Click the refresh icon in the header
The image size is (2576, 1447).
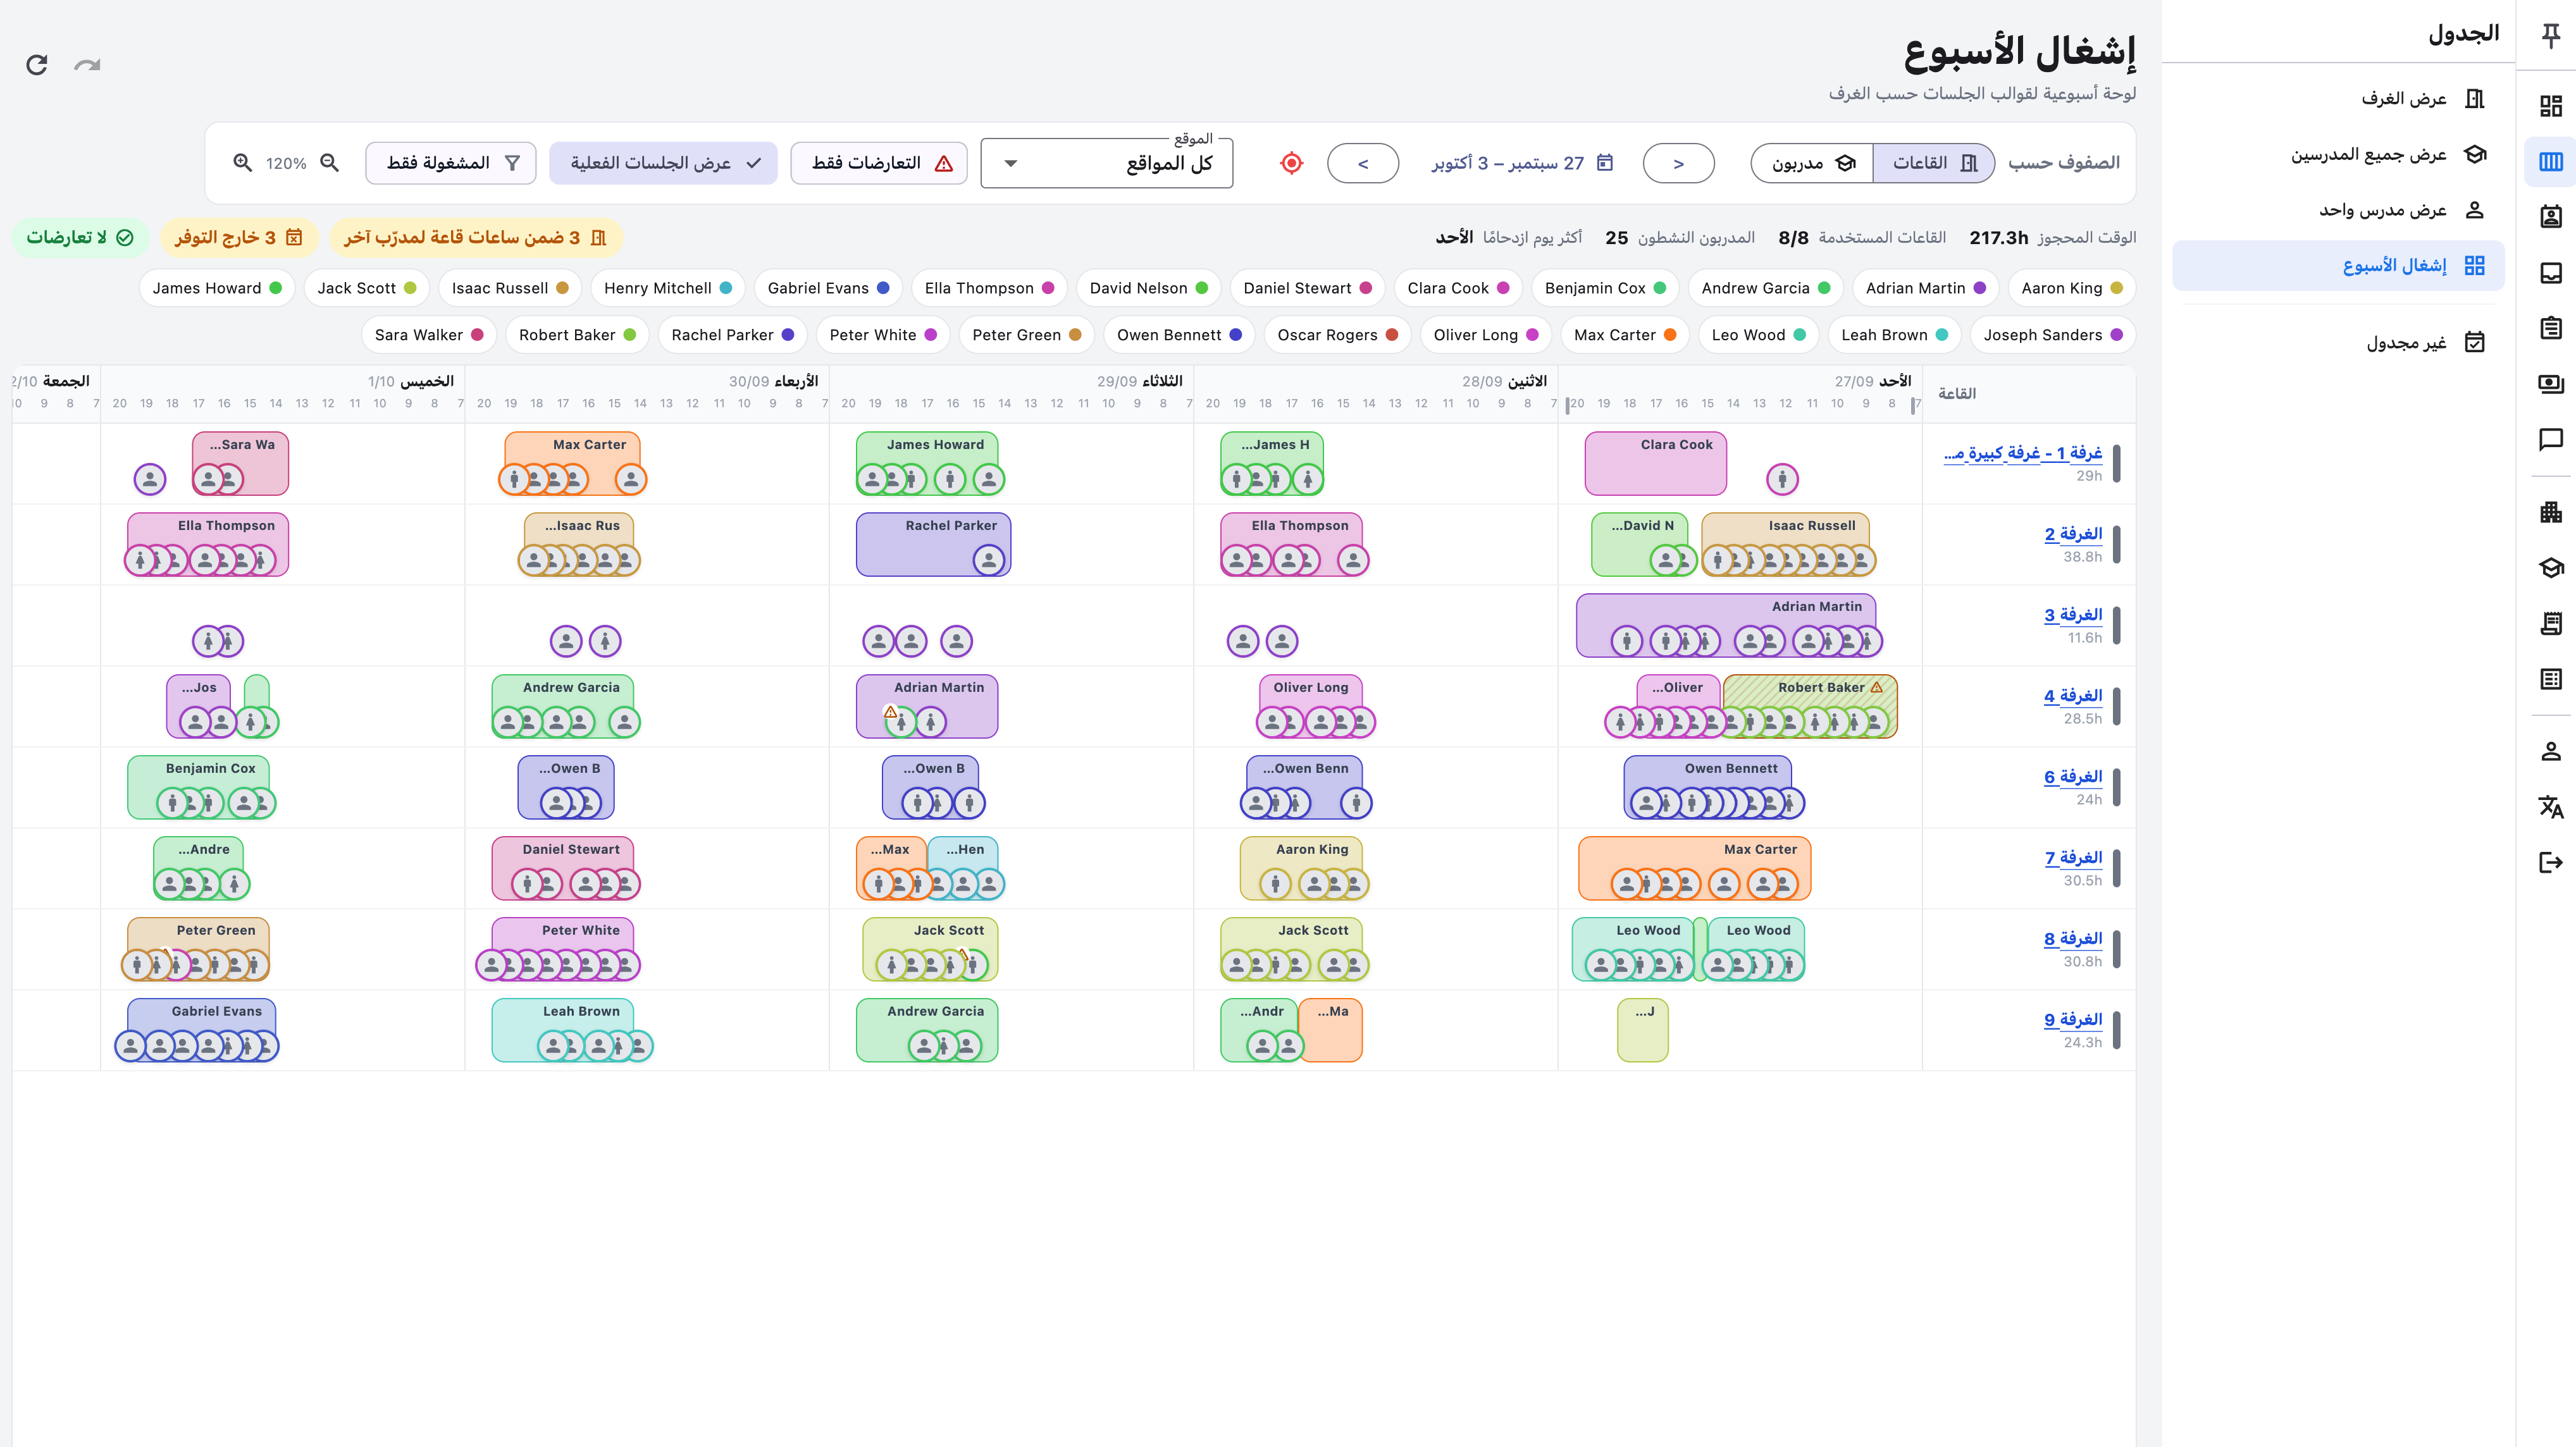coord(37,65)
